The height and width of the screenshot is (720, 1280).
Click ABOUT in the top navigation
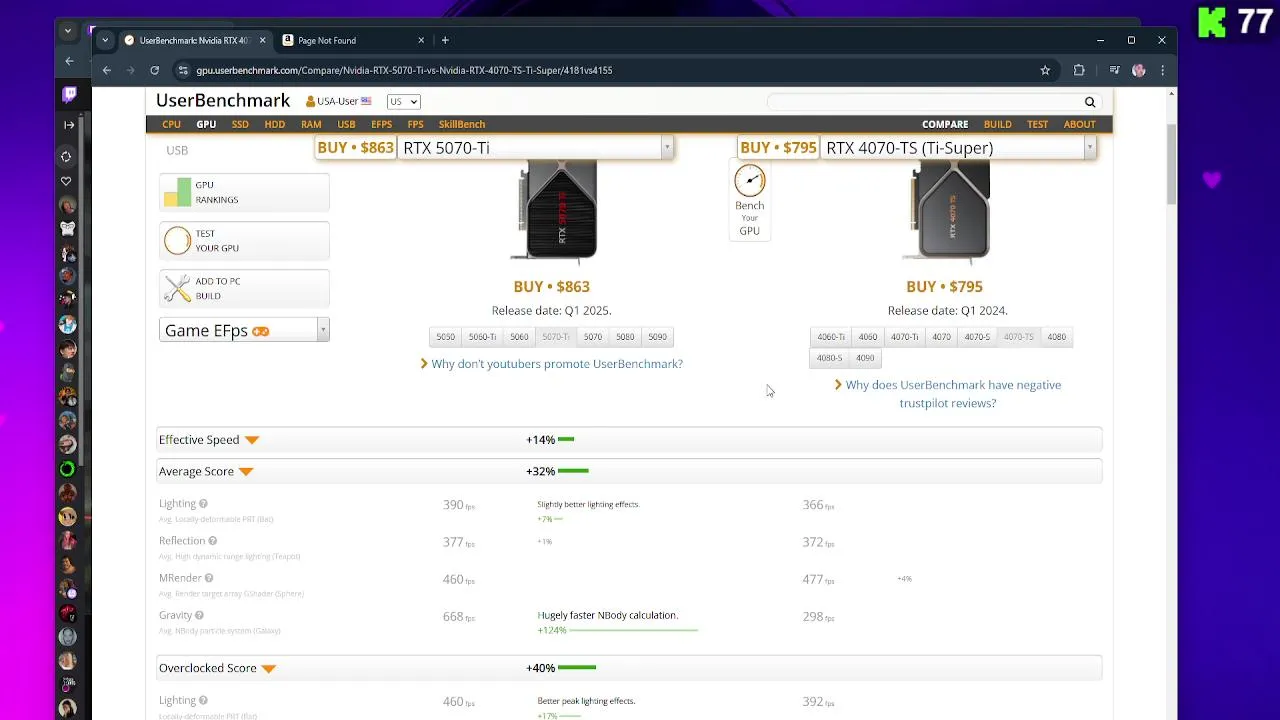click(1079, 124)
